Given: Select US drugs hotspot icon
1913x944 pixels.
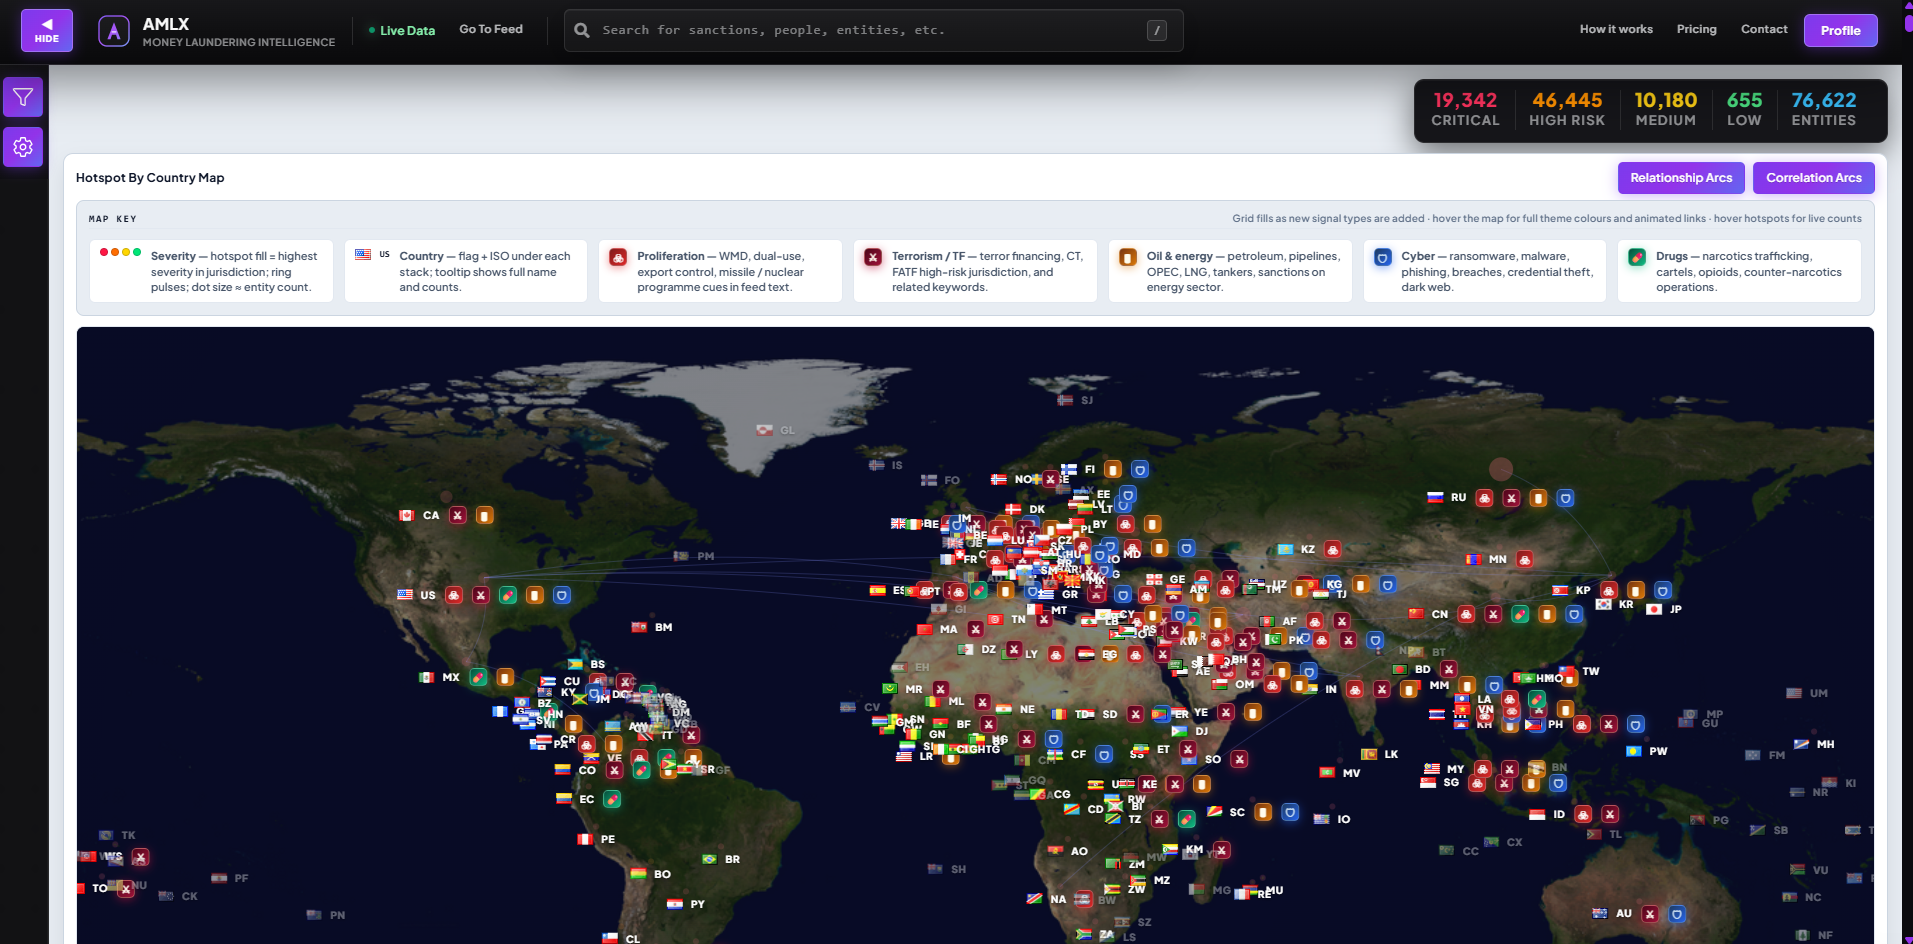Looking at the screenshot, I should (x=508, y=595).
